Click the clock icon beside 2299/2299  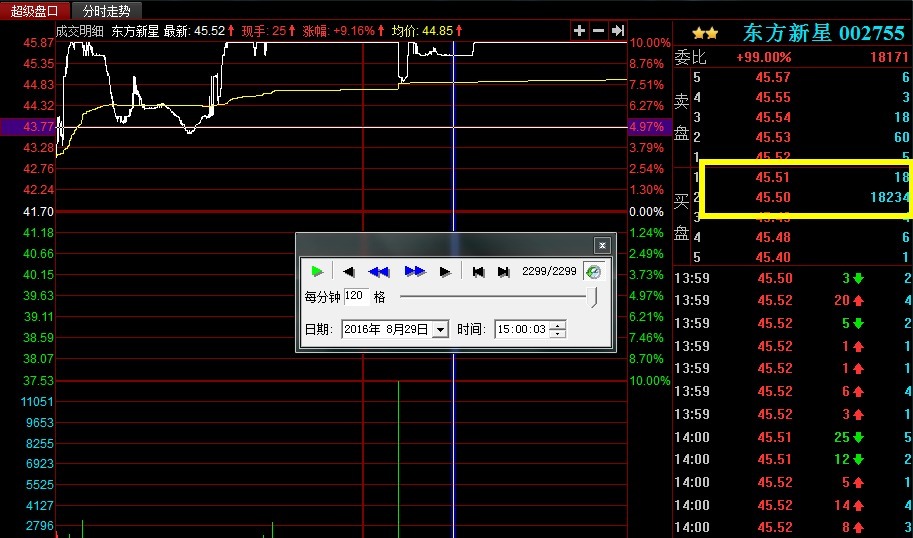[x=593, y=271]
